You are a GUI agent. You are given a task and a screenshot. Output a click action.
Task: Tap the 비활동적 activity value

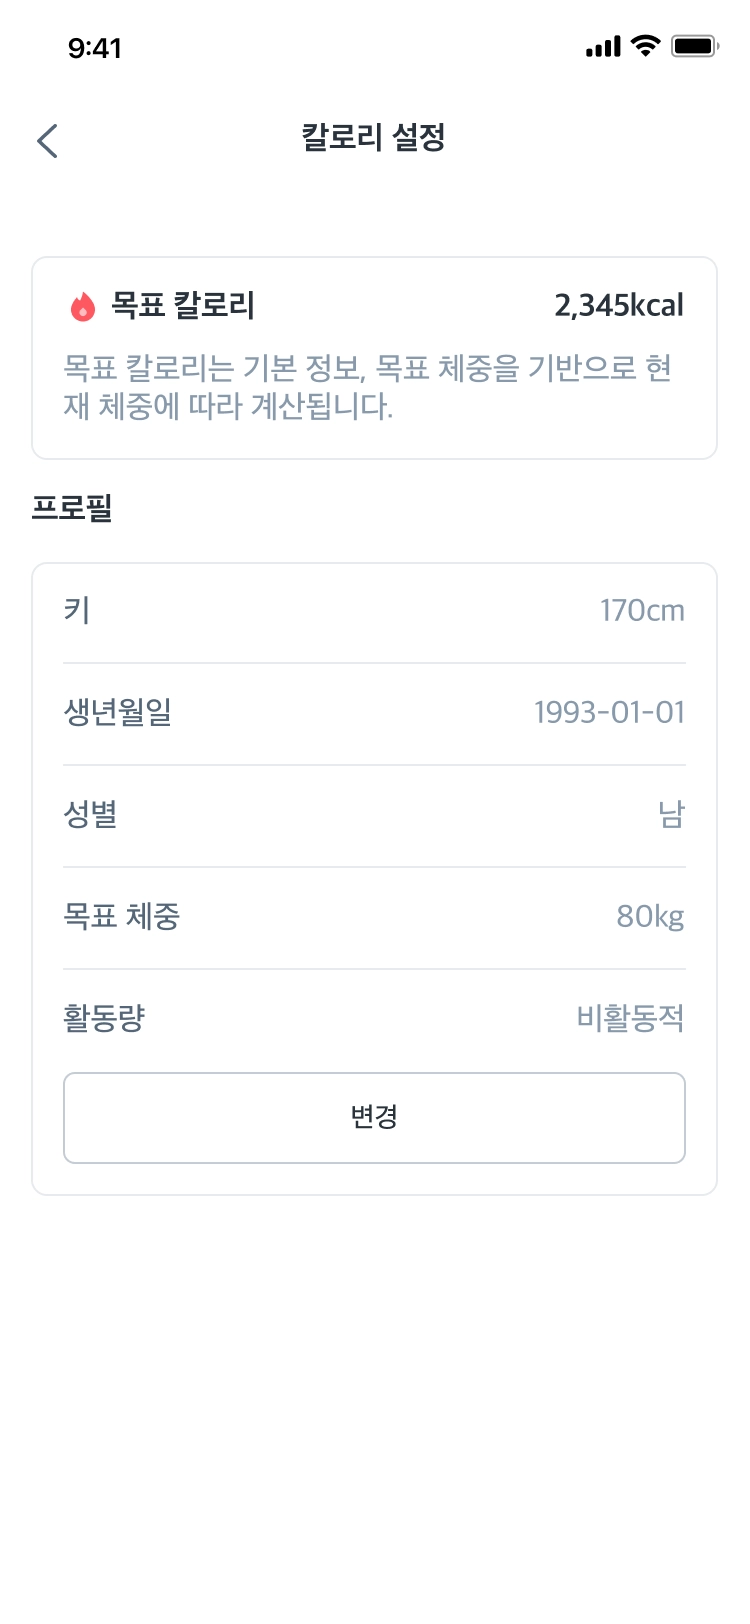click(x=630, y=1018)
